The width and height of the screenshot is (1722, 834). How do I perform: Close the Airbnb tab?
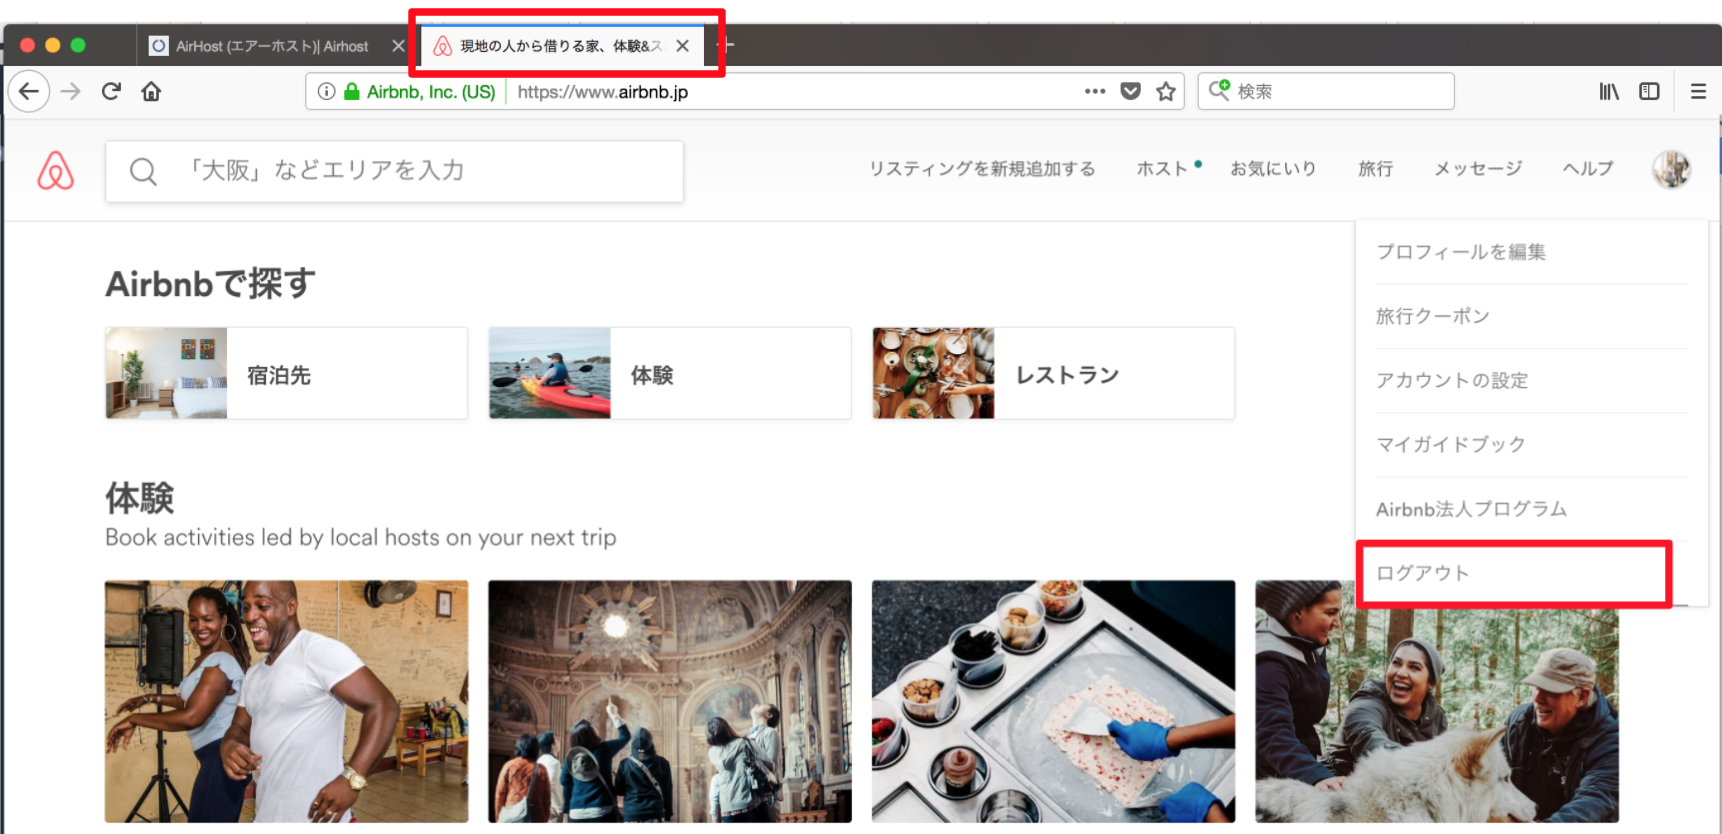(682, 46)
